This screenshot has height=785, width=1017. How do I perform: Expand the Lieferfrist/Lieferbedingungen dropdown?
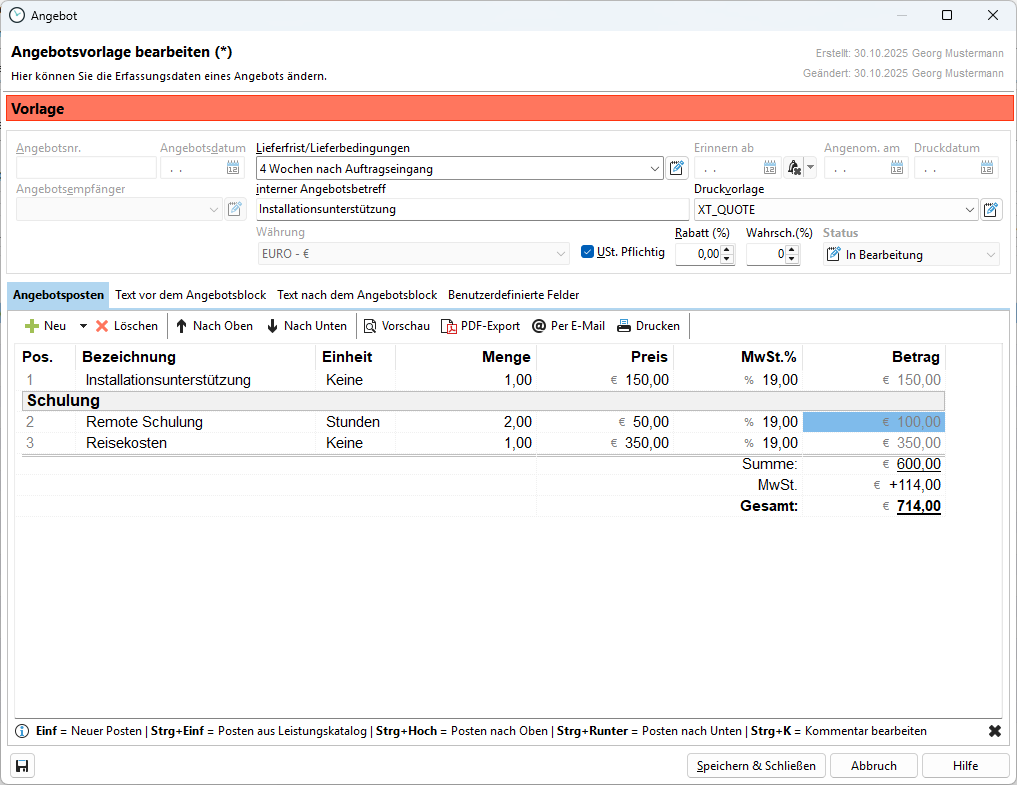click(655, 169)
